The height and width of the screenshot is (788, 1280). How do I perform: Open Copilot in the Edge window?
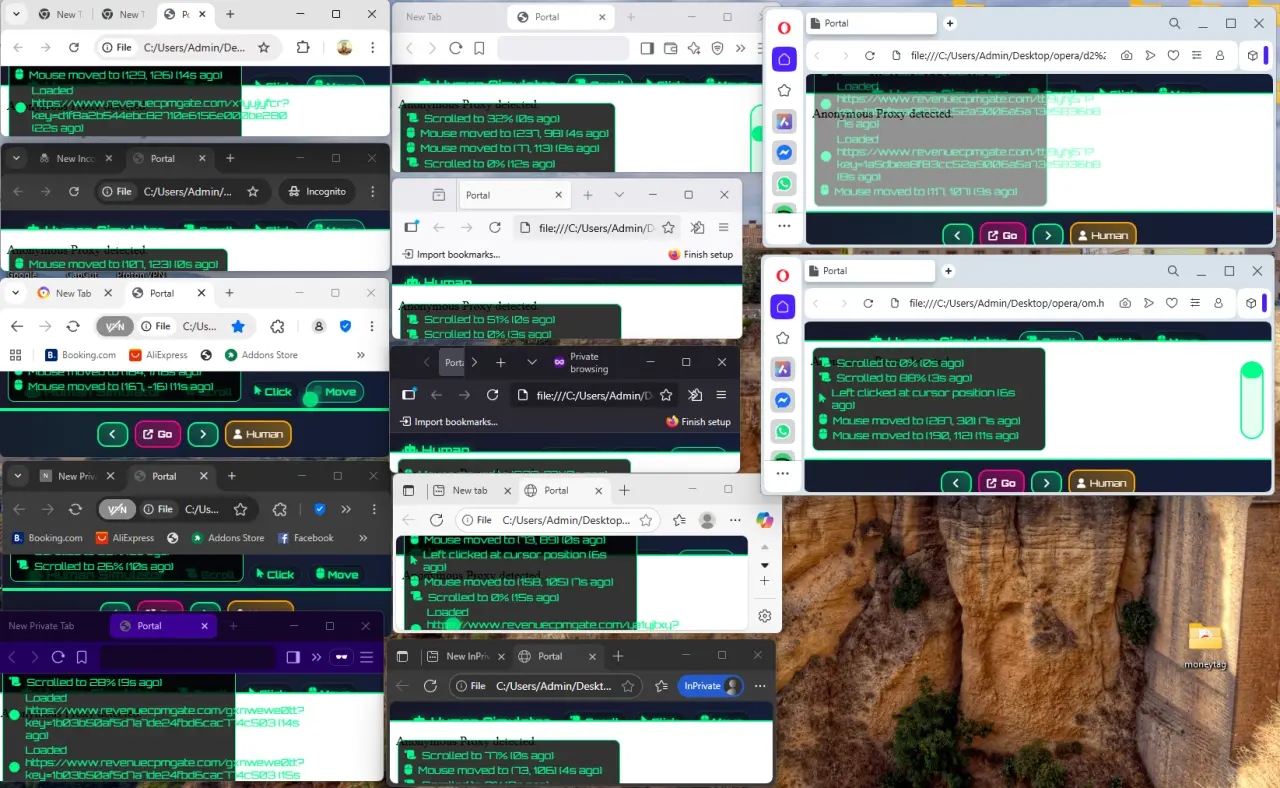click(765, 520)
